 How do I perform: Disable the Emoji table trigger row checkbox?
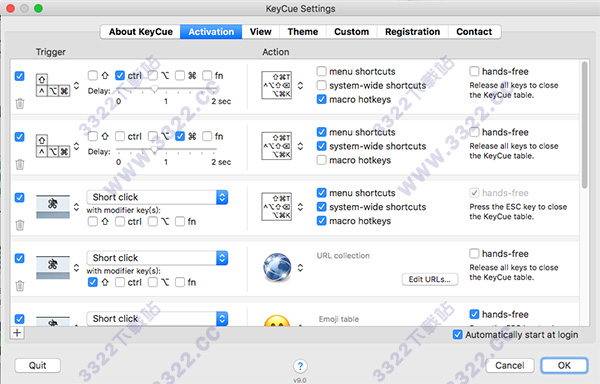(20, 319)
